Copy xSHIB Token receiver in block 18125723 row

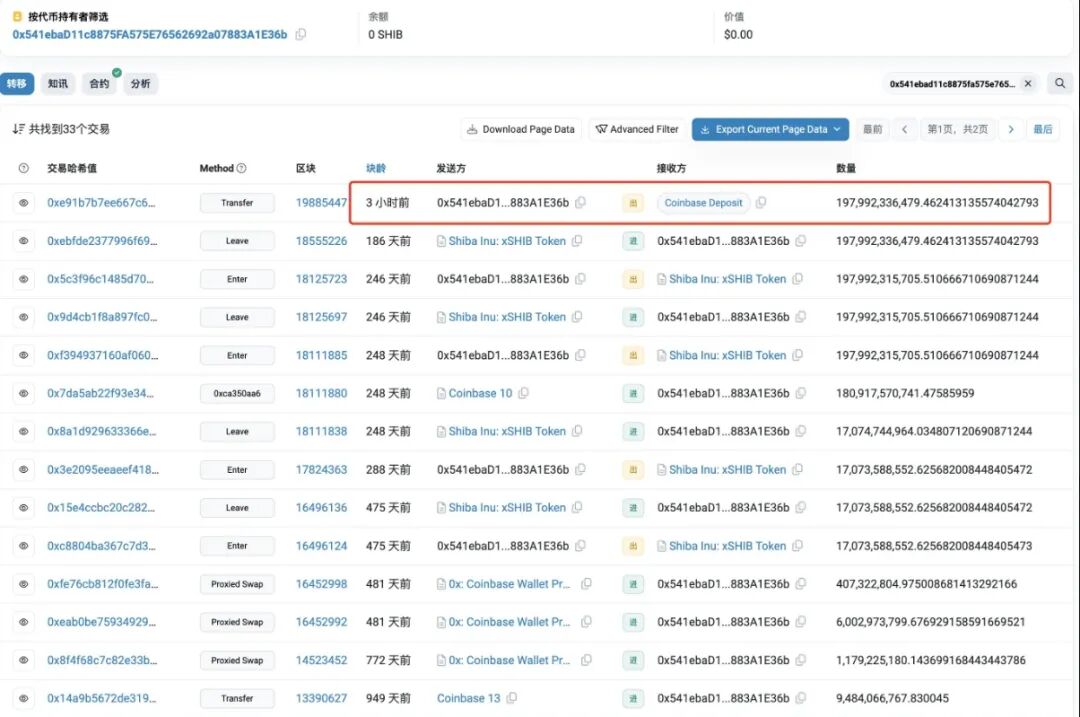click(x=798, y=279)
